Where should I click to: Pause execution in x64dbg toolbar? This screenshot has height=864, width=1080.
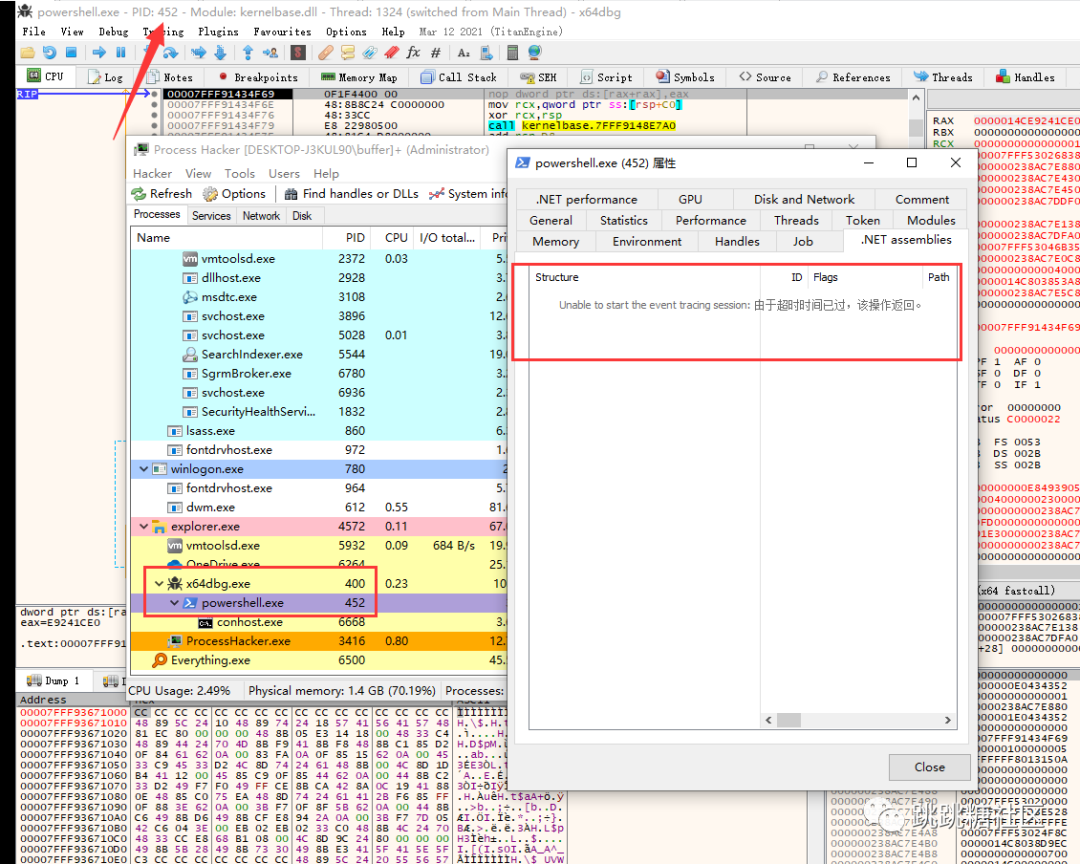(121, 52)
